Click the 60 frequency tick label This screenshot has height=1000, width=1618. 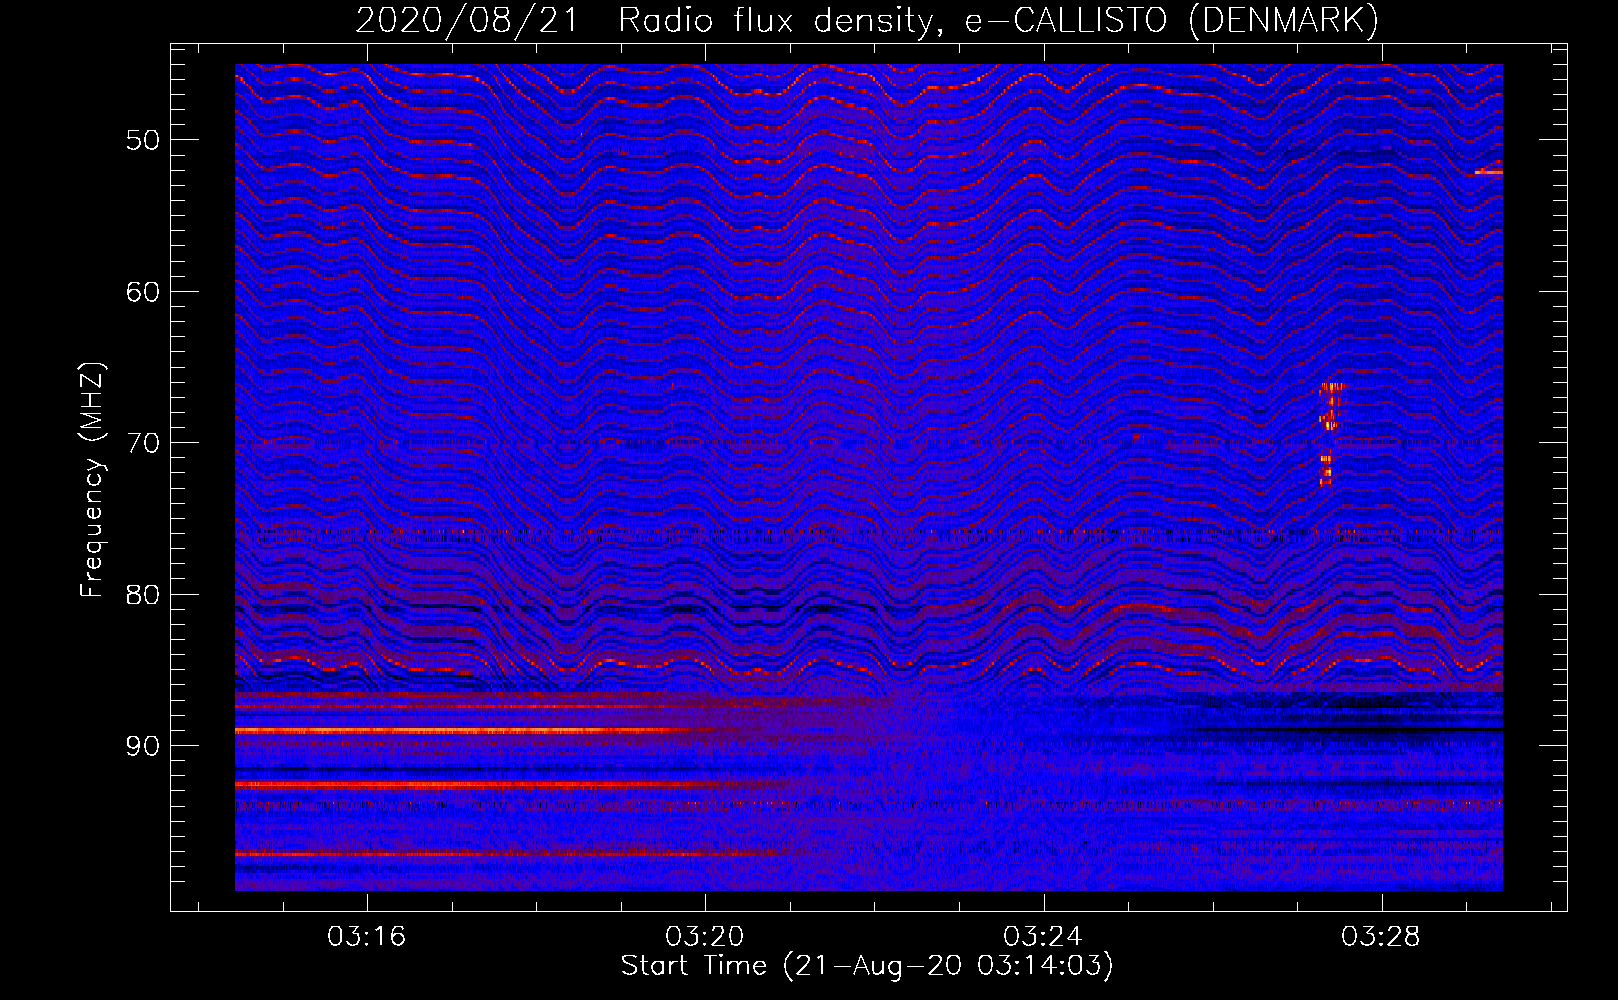click(143, 292)
